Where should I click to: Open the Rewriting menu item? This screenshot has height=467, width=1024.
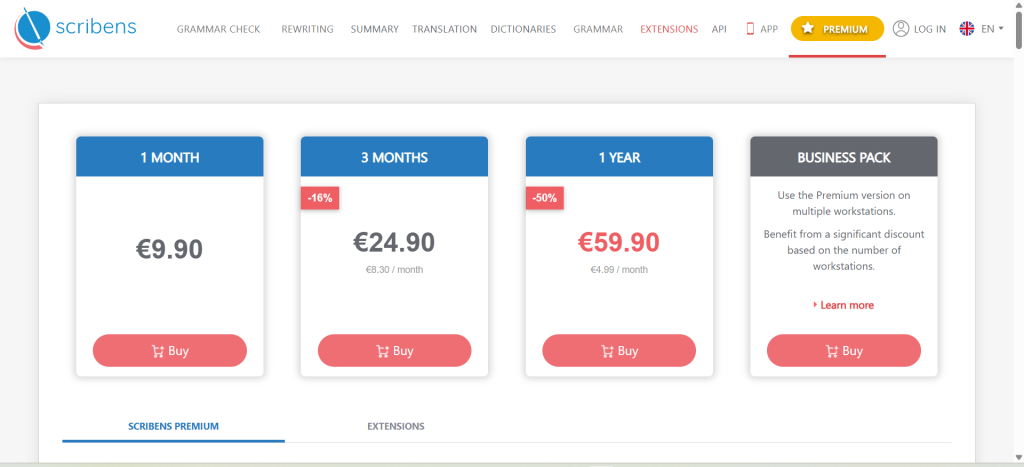pos(308,29)
